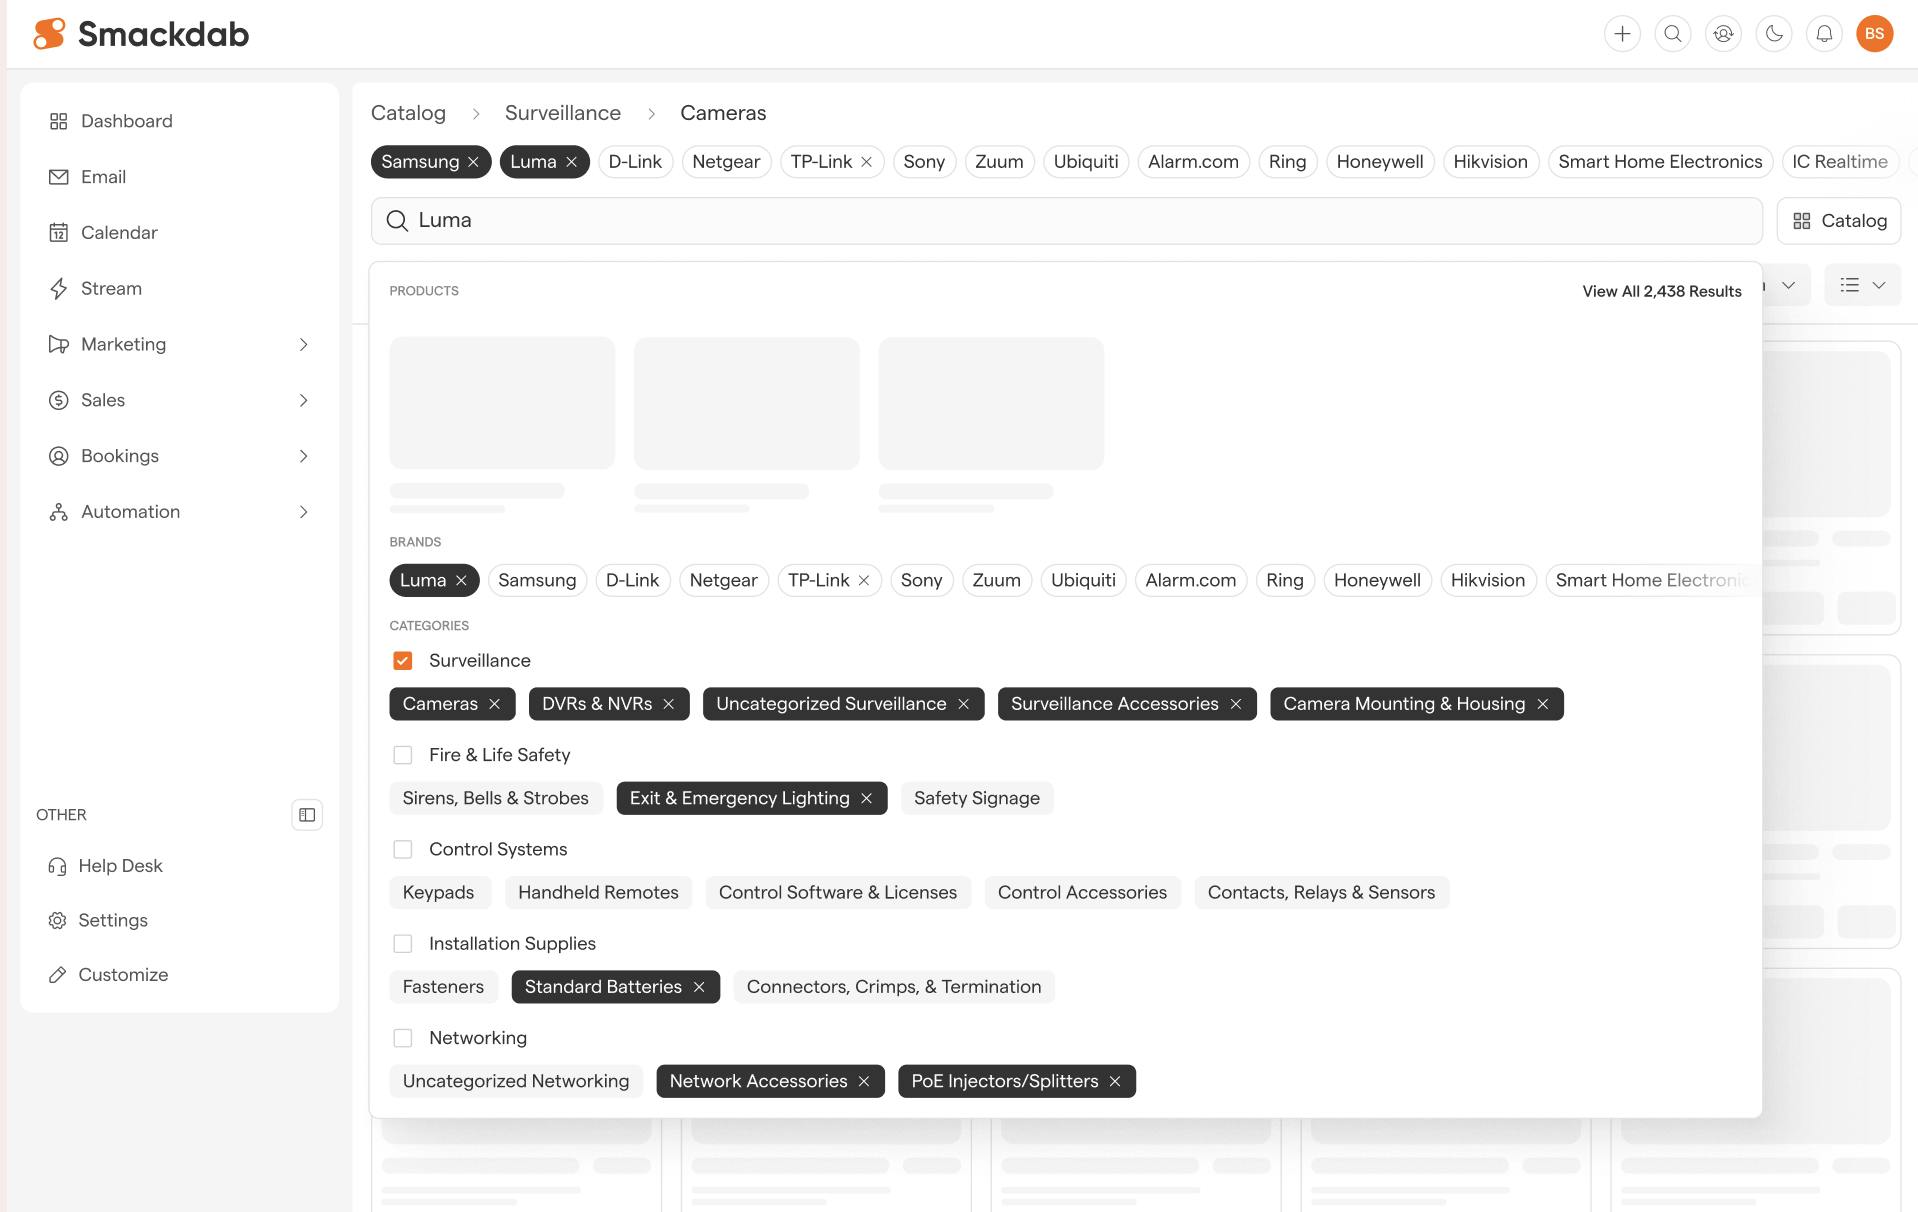The width and height of the screenshot is (1918, 1212).
Task: Open the third product placeholder thumbnail
Action: click(991, 403)
